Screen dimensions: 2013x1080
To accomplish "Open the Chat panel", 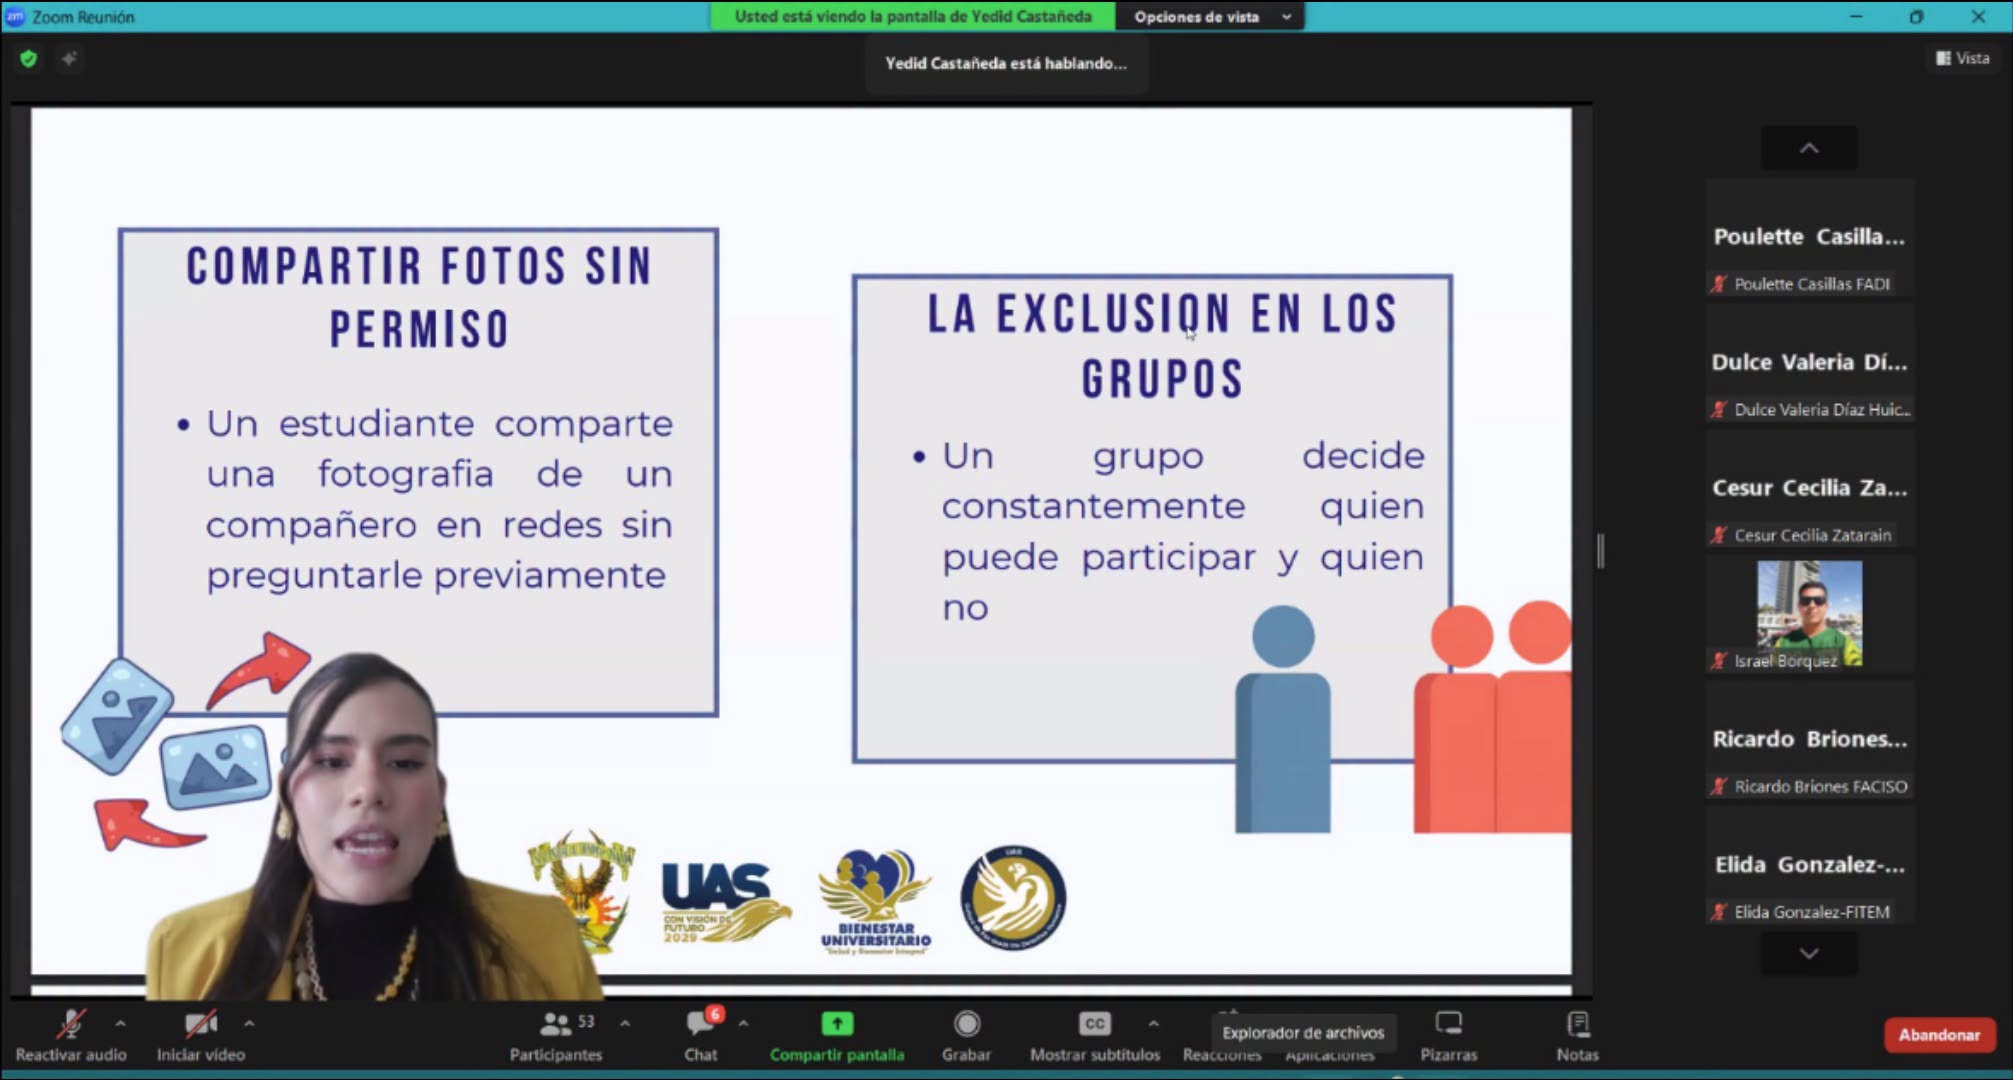I will point(701,1036).
